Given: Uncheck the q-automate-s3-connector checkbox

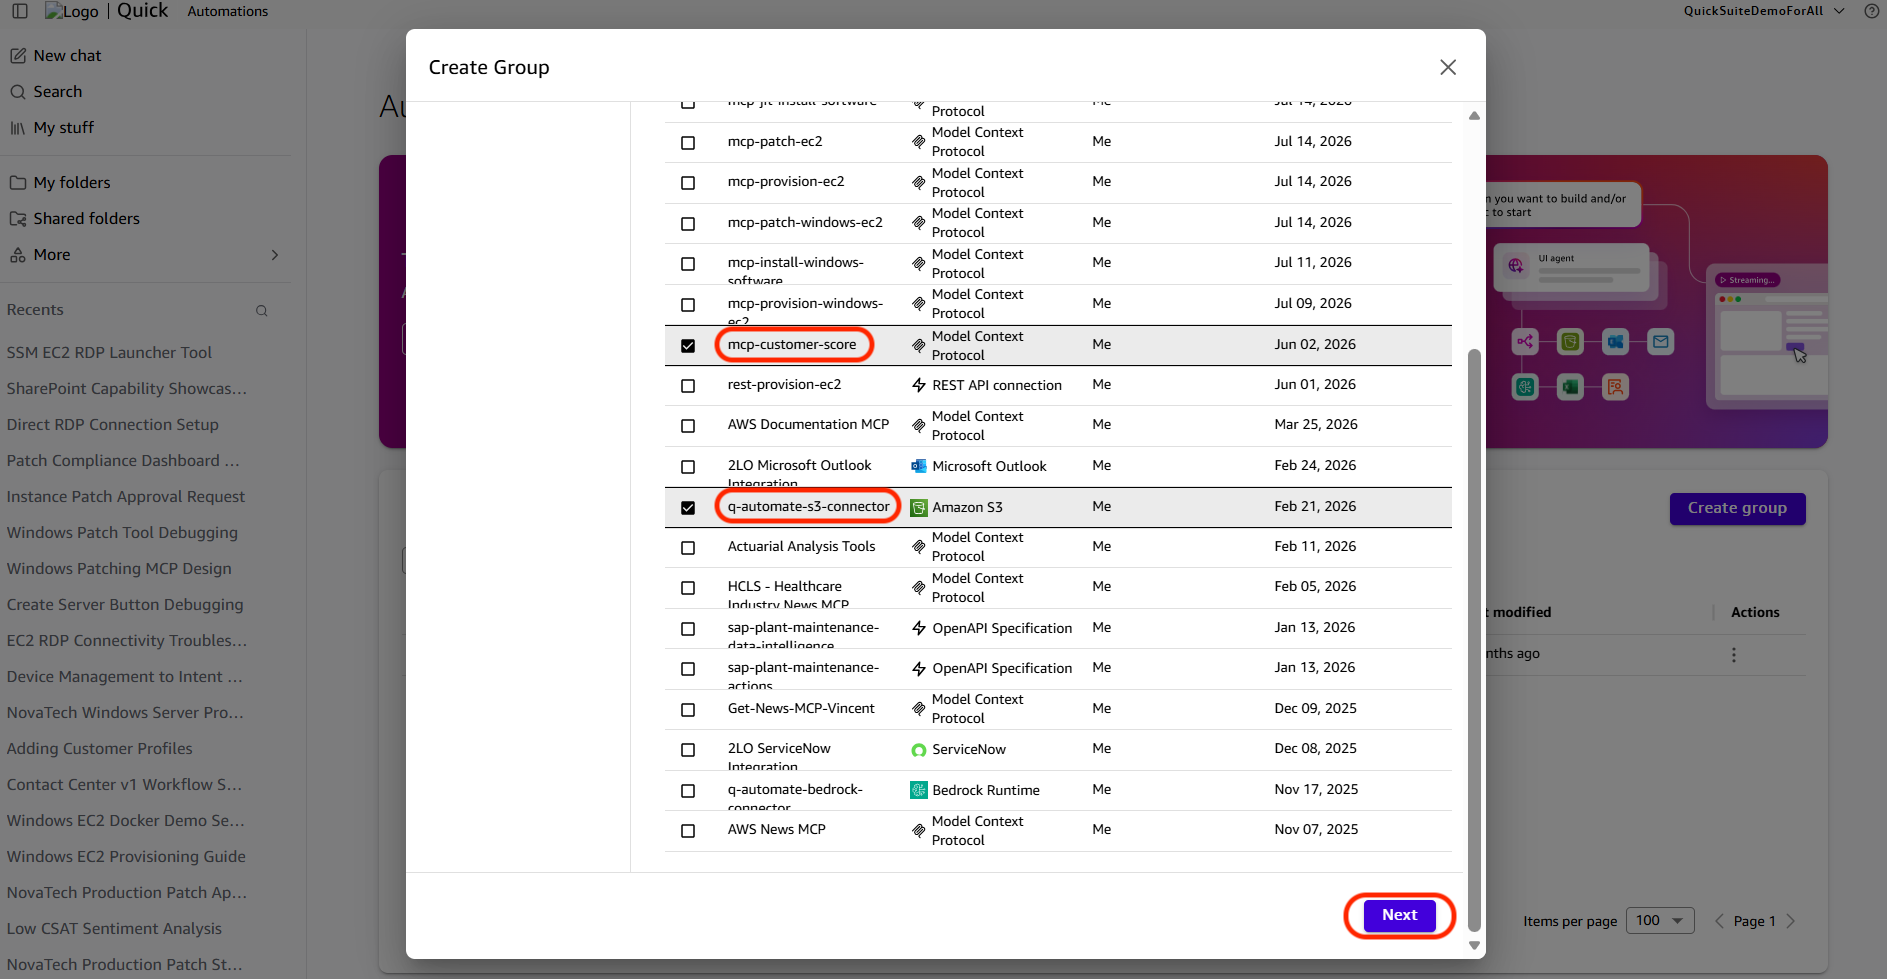Looking at the screenshot, I should [x=688, y=508].
